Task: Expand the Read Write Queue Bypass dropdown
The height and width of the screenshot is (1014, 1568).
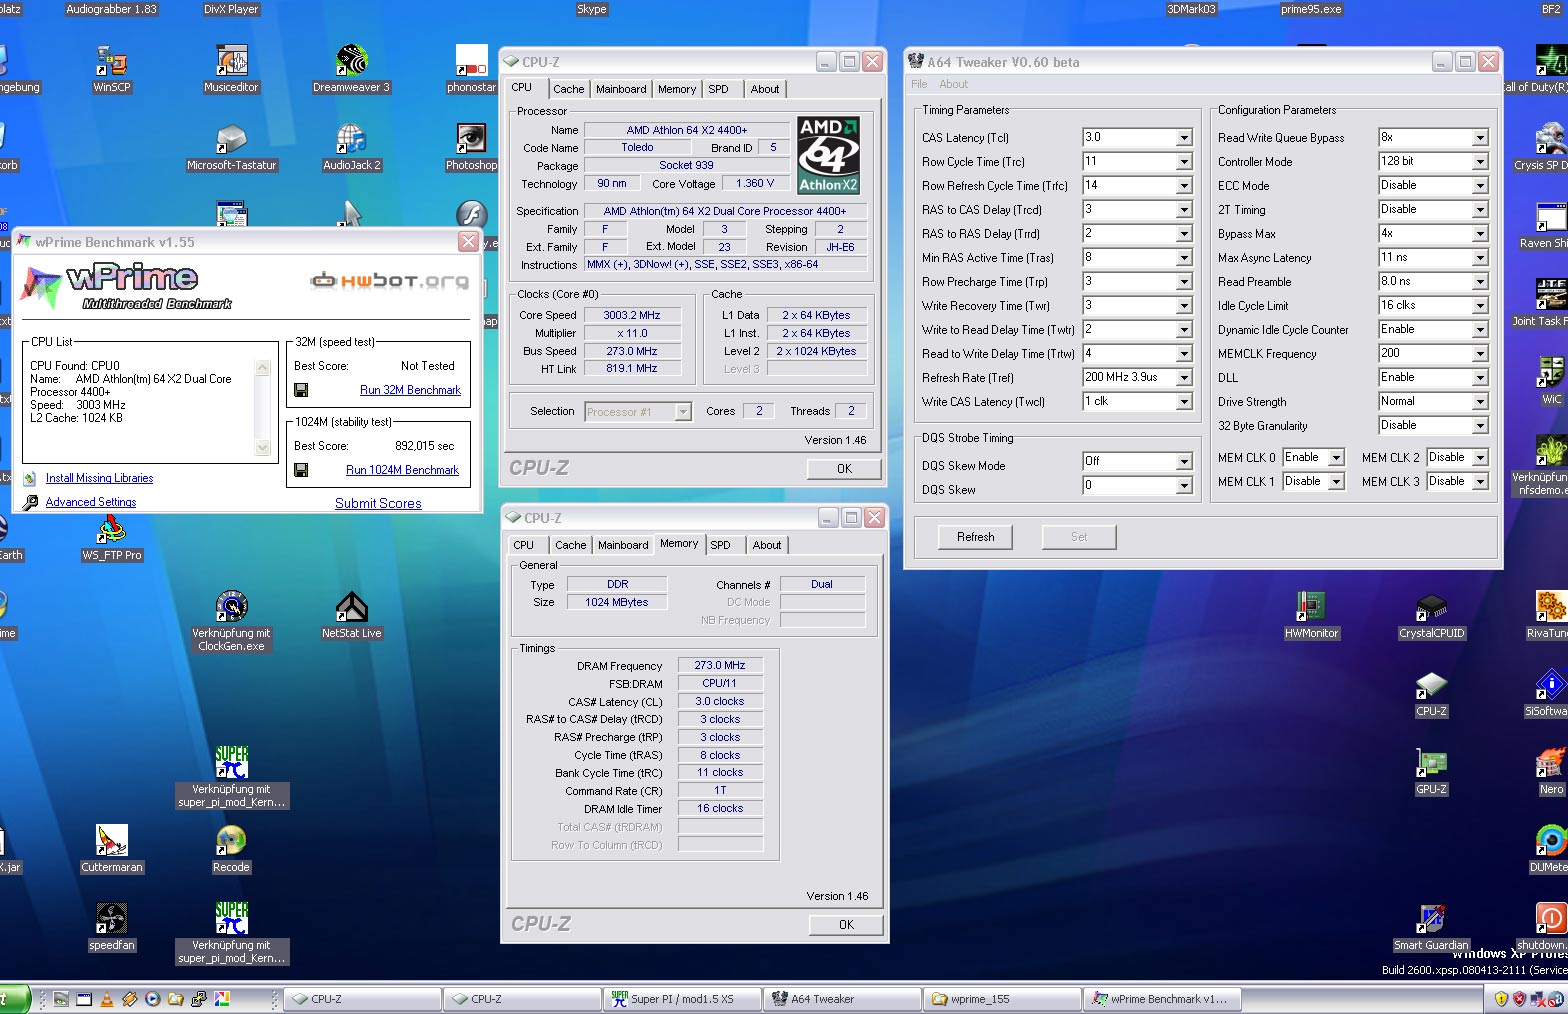Action: (x=1480, y=138)
